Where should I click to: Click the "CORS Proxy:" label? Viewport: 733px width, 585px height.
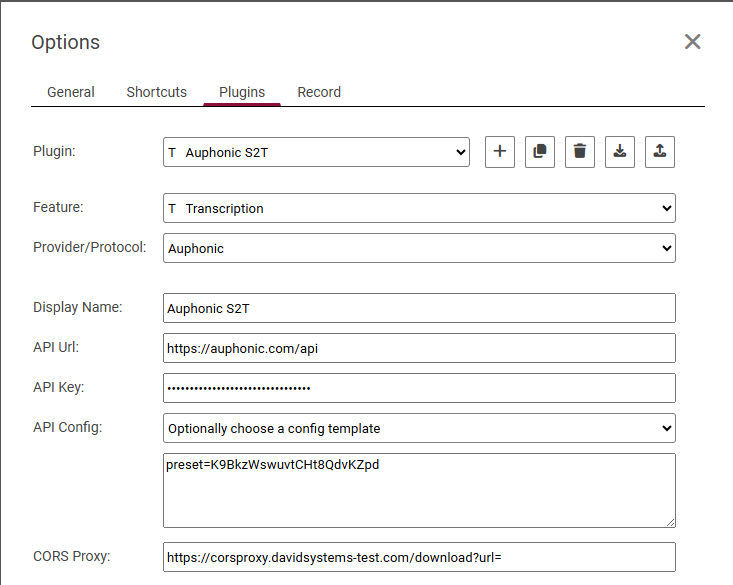point(72,556)
